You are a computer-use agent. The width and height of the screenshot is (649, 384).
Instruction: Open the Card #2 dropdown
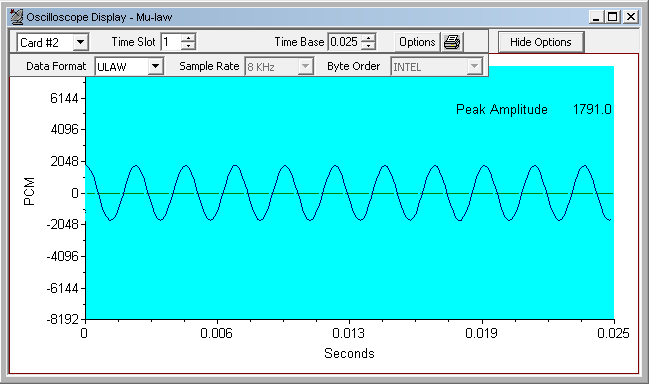(x=81, y=42)
